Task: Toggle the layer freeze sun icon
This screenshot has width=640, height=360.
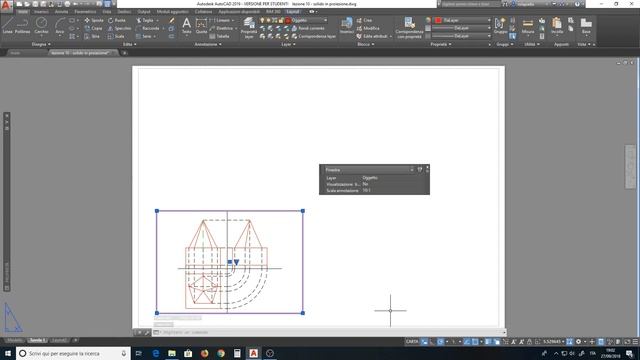Action: [269, 20]
